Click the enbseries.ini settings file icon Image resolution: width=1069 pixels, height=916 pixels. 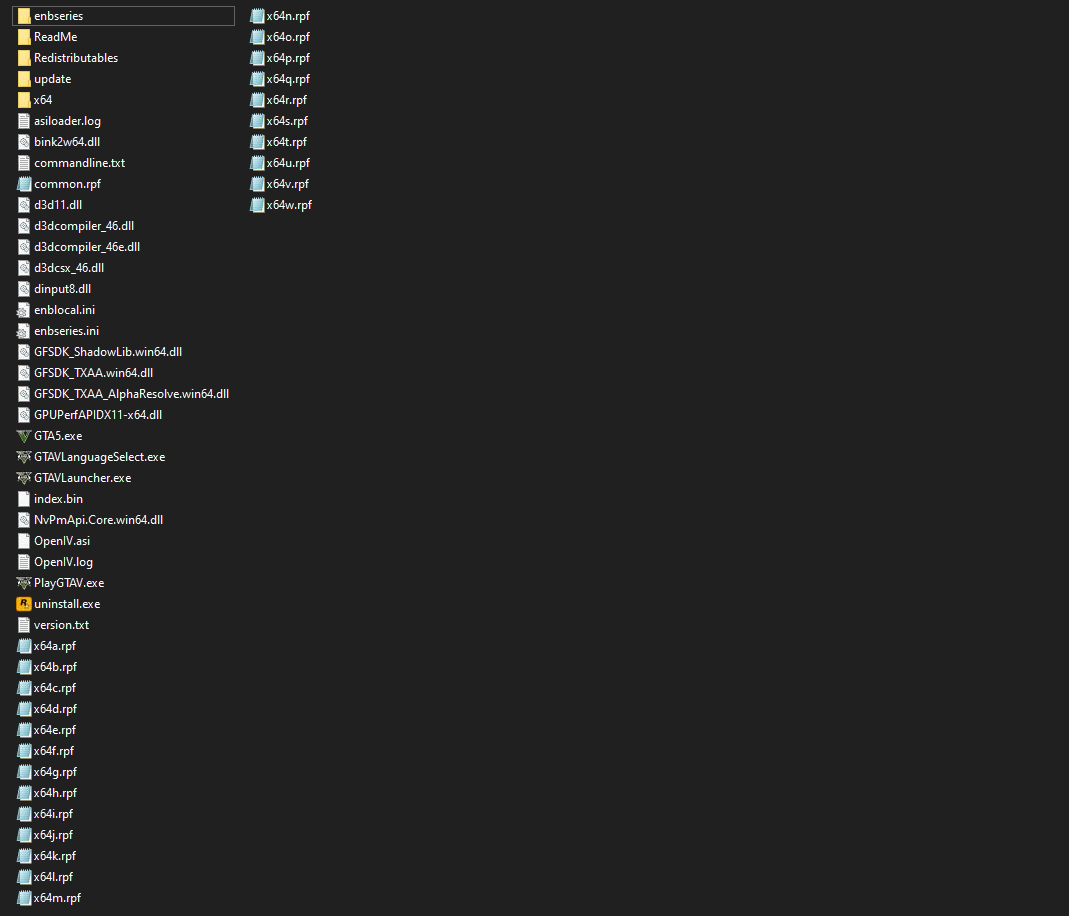24,331
